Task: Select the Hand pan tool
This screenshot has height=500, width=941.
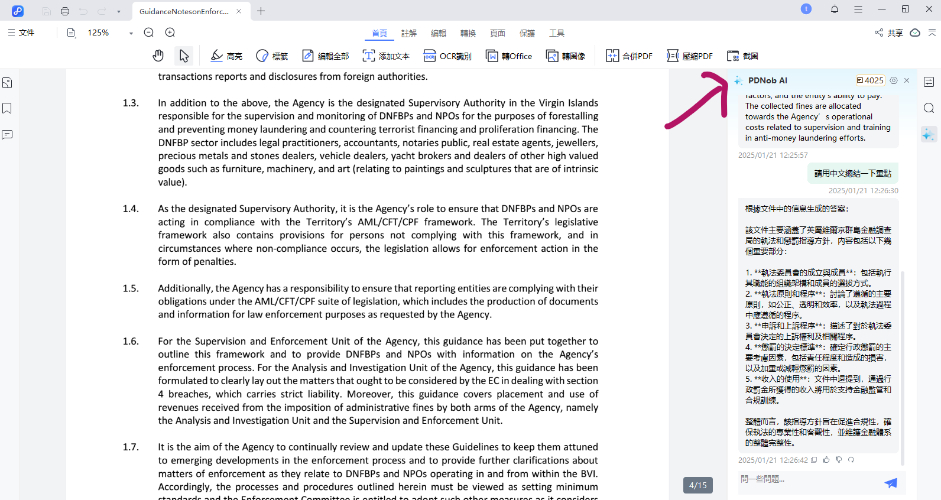Action: 158,56
